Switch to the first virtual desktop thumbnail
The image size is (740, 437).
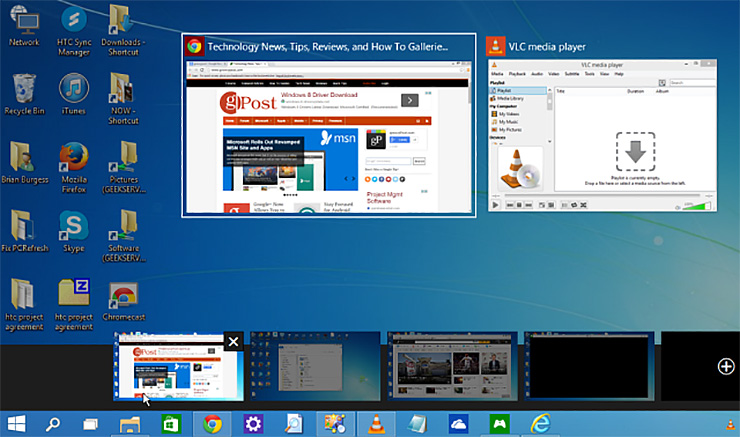[178, 367]
